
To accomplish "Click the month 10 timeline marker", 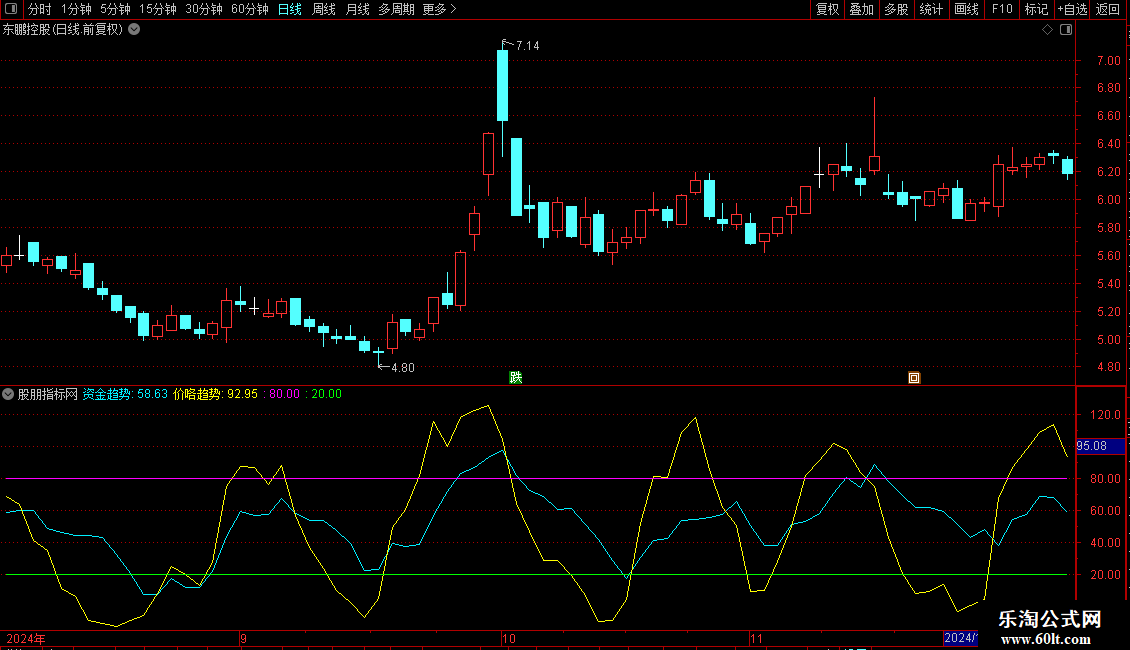I will (509, 638).
